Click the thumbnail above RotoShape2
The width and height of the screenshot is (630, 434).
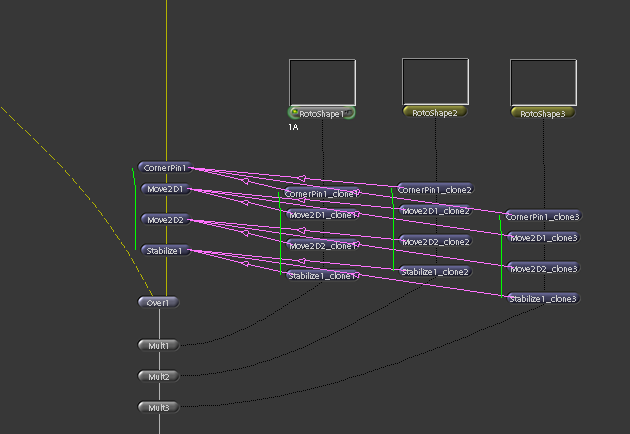point(435,80)
